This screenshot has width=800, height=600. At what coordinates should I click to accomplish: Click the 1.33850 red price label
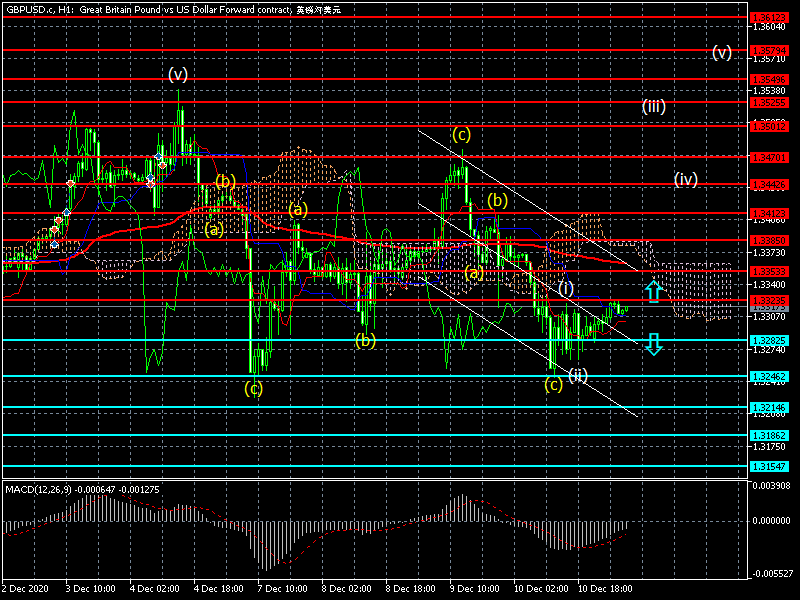click(769, 240)
